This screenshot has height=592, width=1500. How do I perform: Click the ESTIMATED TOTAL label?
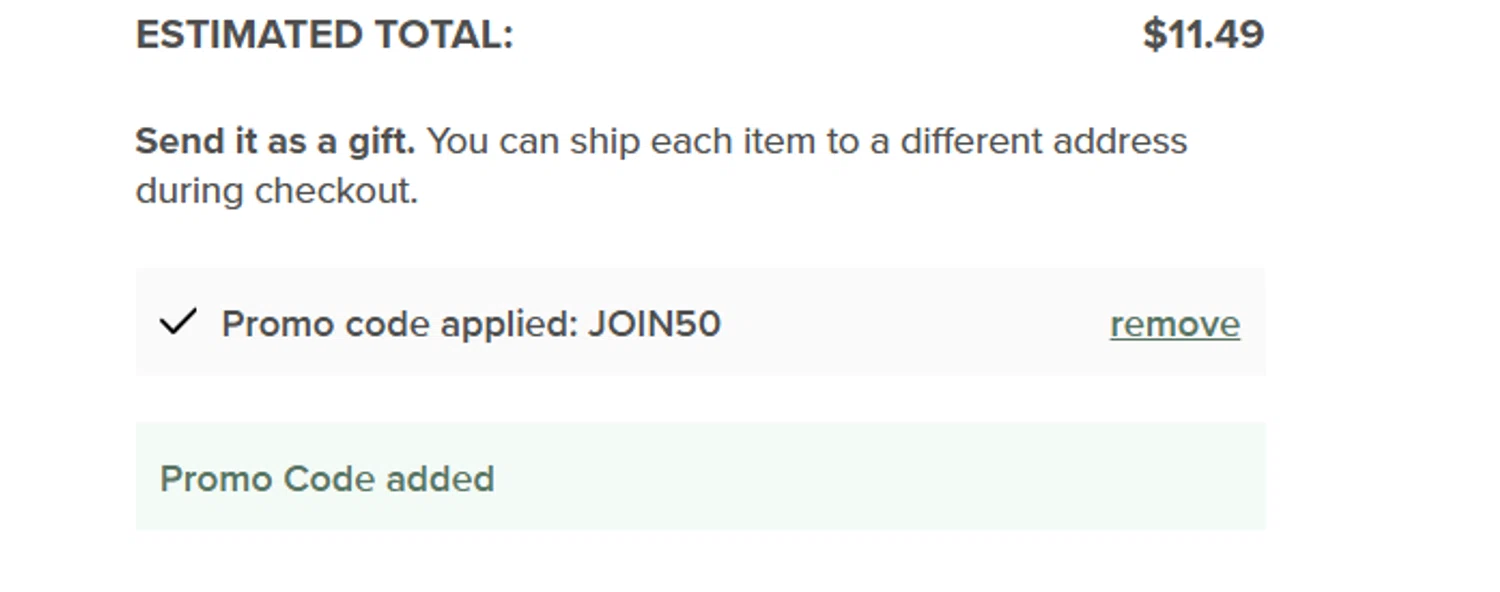(x=324, y=35)
